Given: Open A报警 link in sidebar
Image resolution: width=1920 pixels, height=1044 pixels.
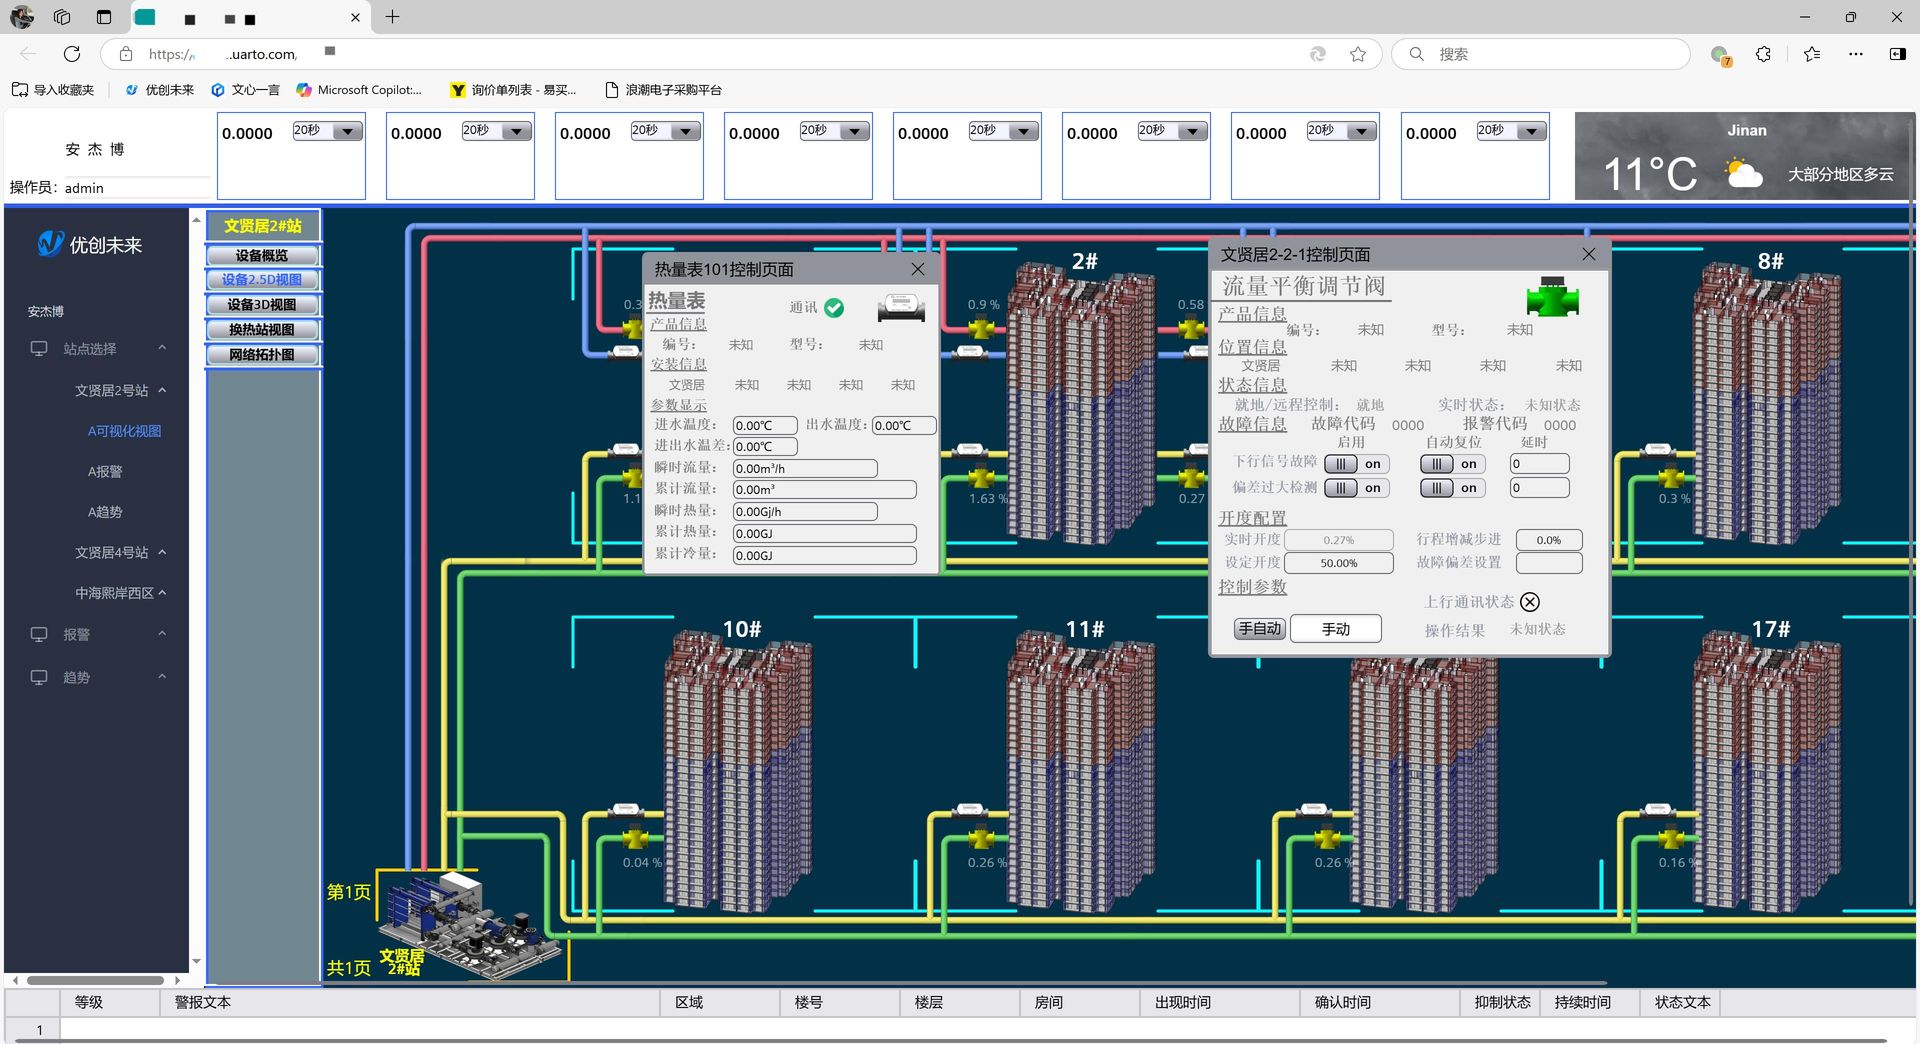Looking at the screenshot, I should 105,471.
